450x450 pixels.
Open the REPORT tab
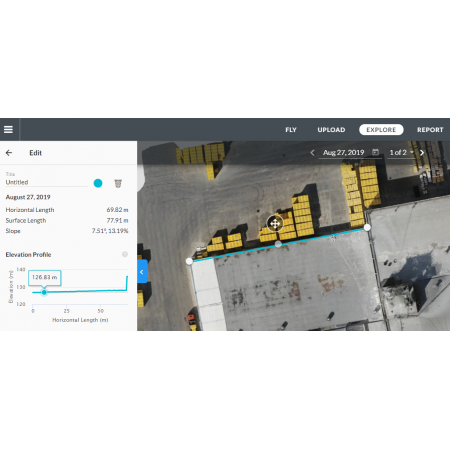(x=430, y=130)
